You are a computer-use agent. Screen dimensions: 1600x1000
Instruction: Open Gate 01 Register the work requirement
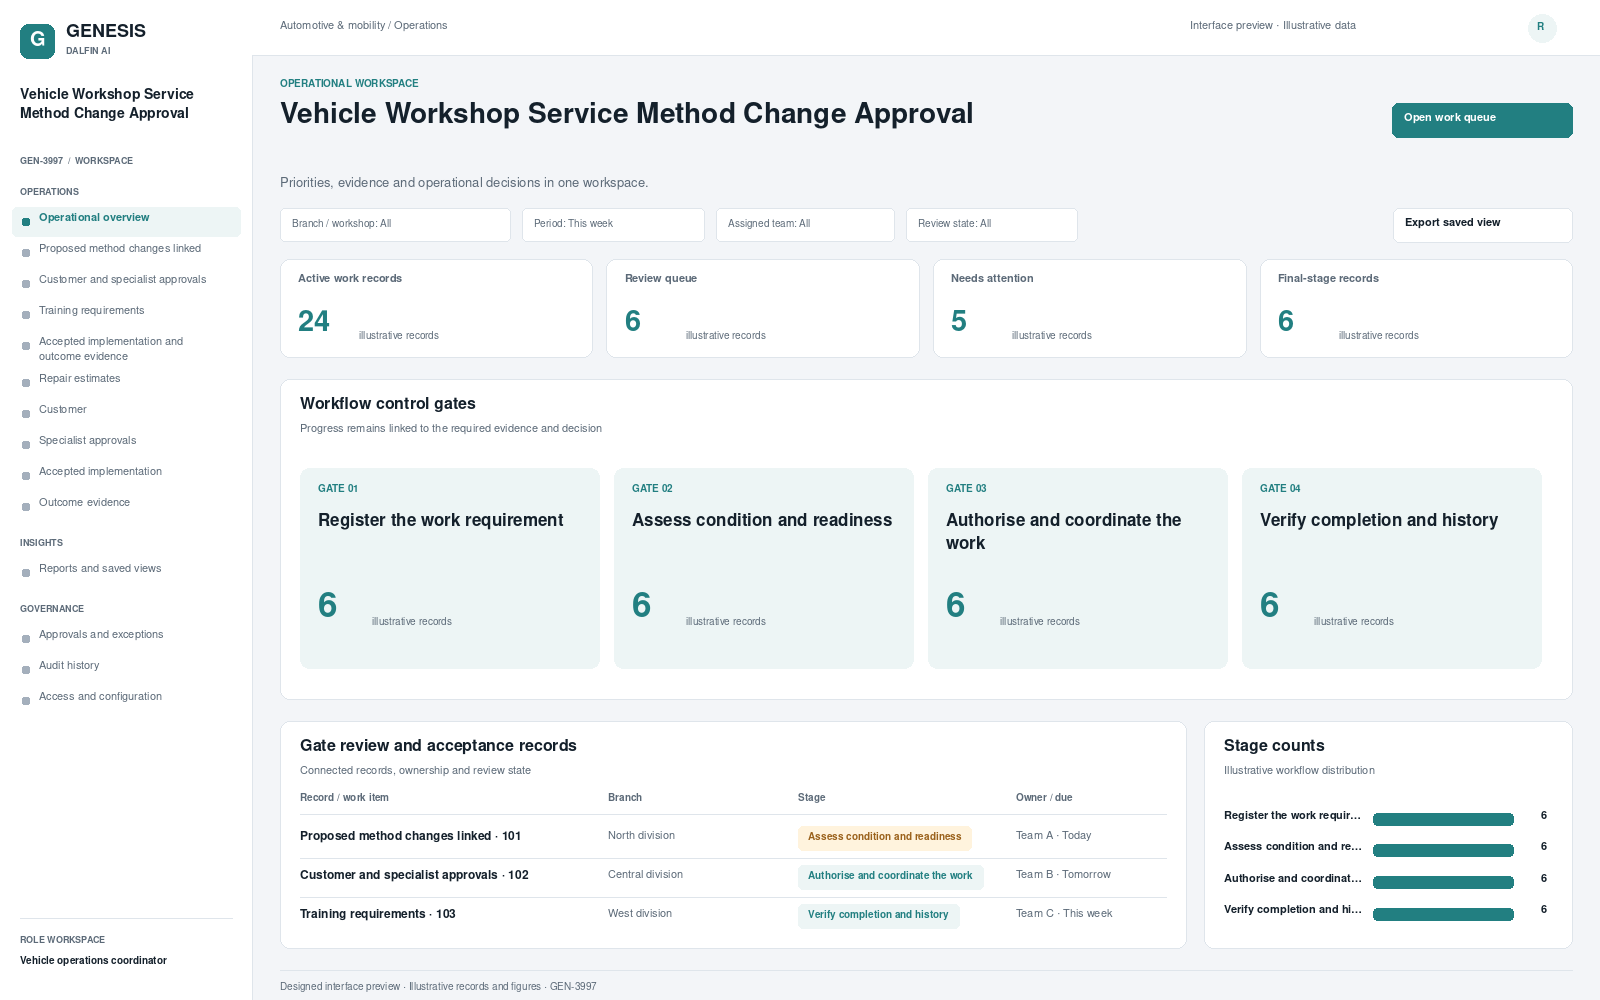450,568
